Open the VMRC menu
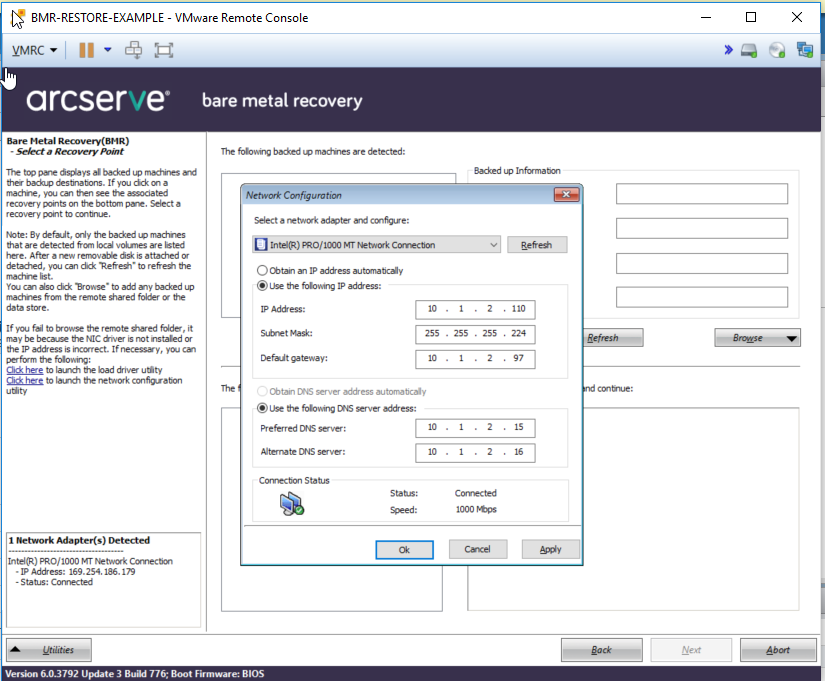 [x=34, y=51]
